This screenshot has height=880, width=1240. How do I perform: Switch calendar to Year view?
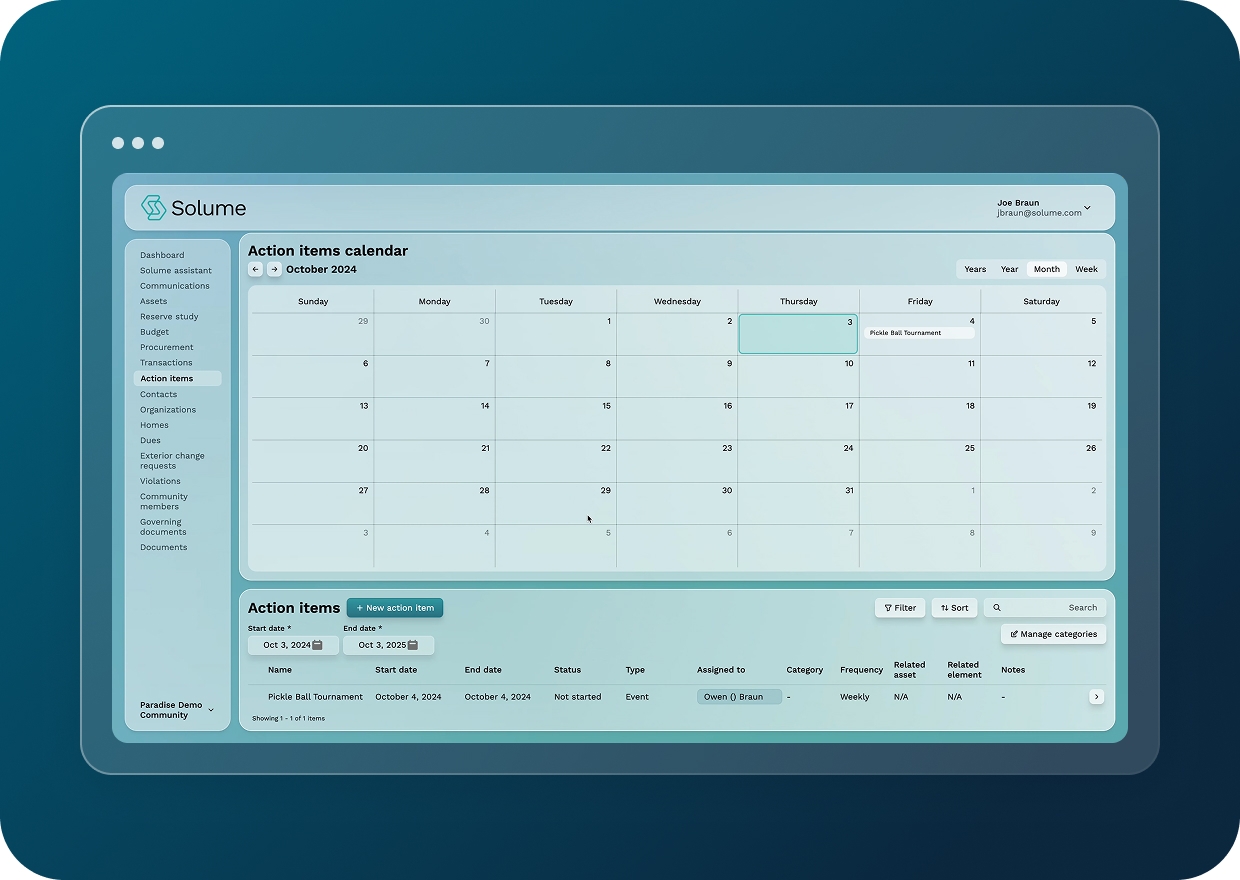(1010, 269)
